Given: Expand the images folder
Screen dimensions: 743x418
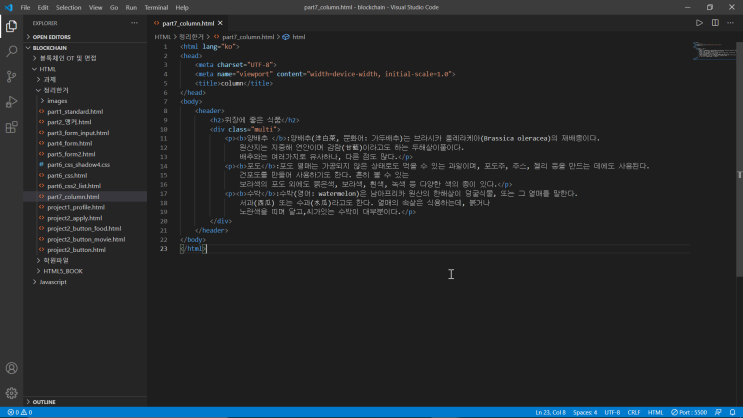Looking at the screenshot, I should (x=85, y=101).
